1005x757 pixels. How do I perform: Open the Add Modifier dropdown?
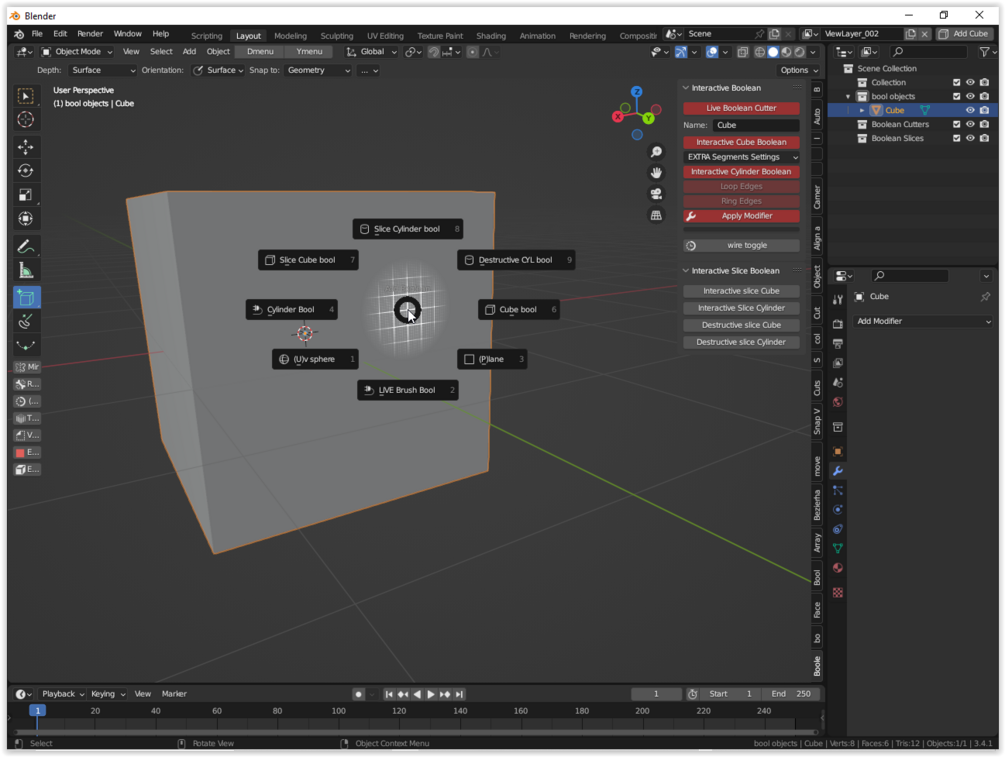tap(923, 321)
